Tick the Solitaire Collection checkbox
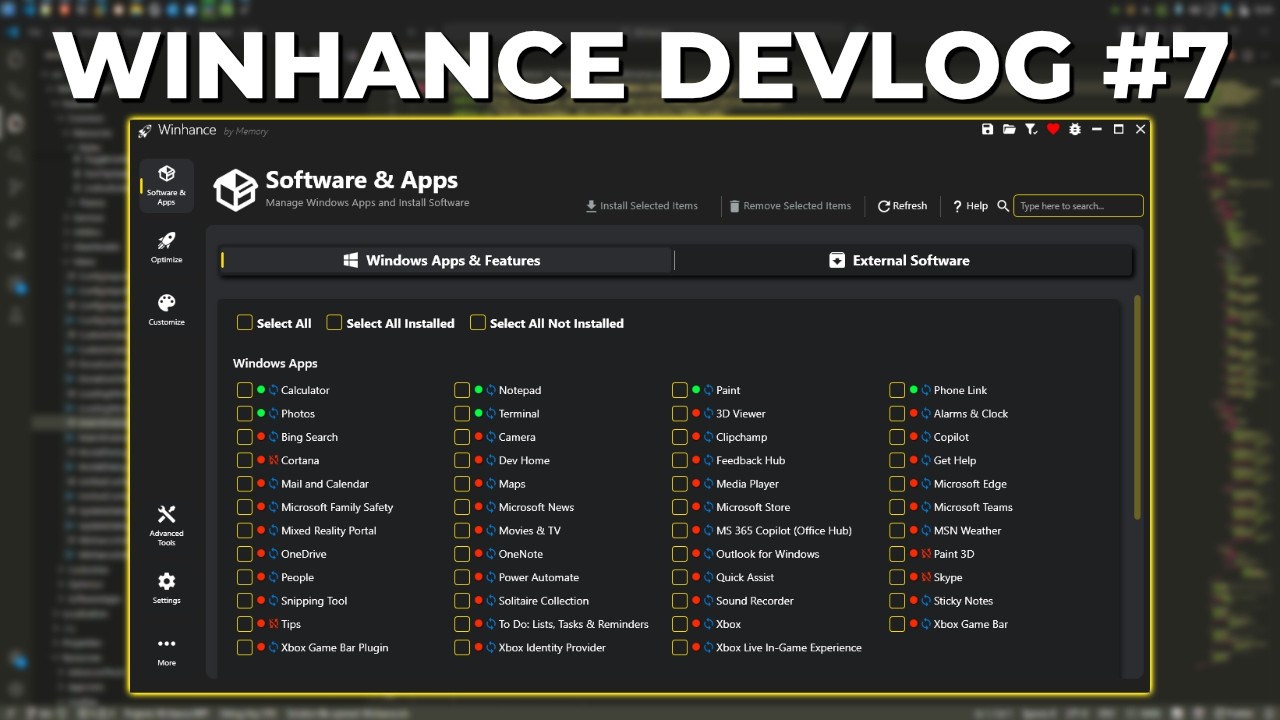 point(462,601)
